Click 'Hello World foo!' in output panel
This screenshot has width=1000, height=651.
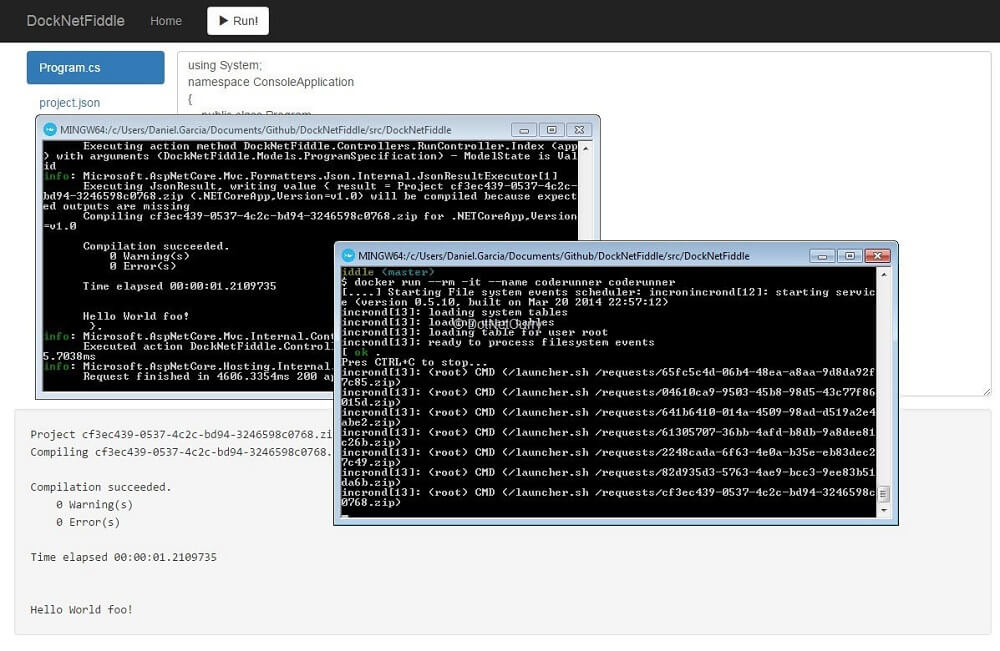coord(81,610)
